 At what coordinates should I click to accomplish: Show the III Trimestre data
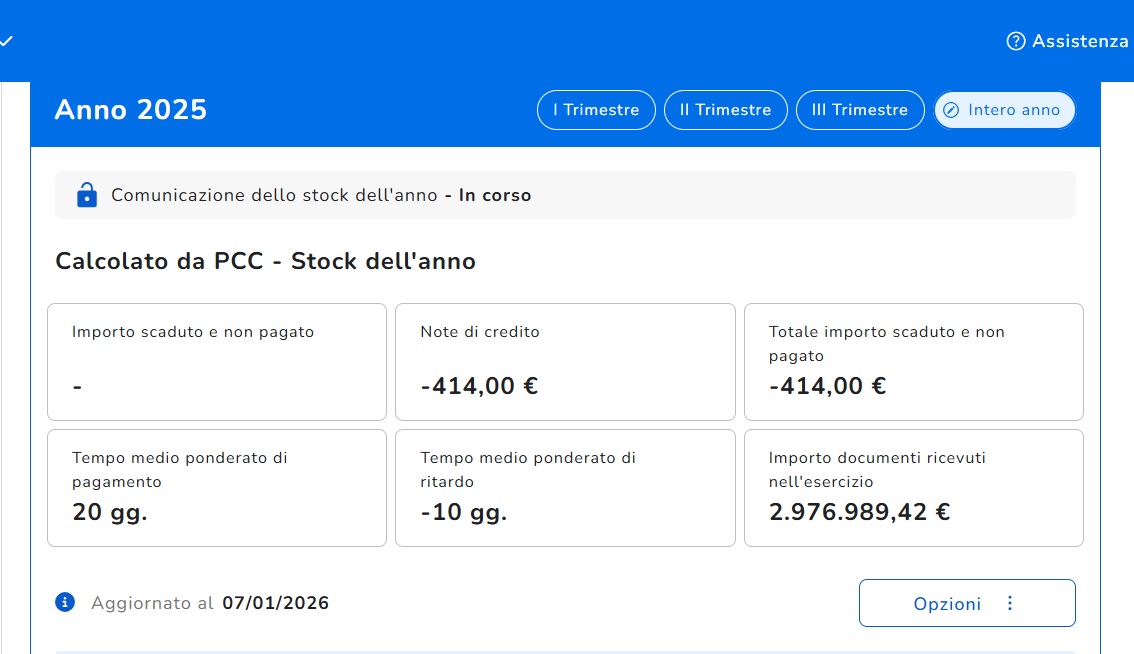[x=860, y=110]
